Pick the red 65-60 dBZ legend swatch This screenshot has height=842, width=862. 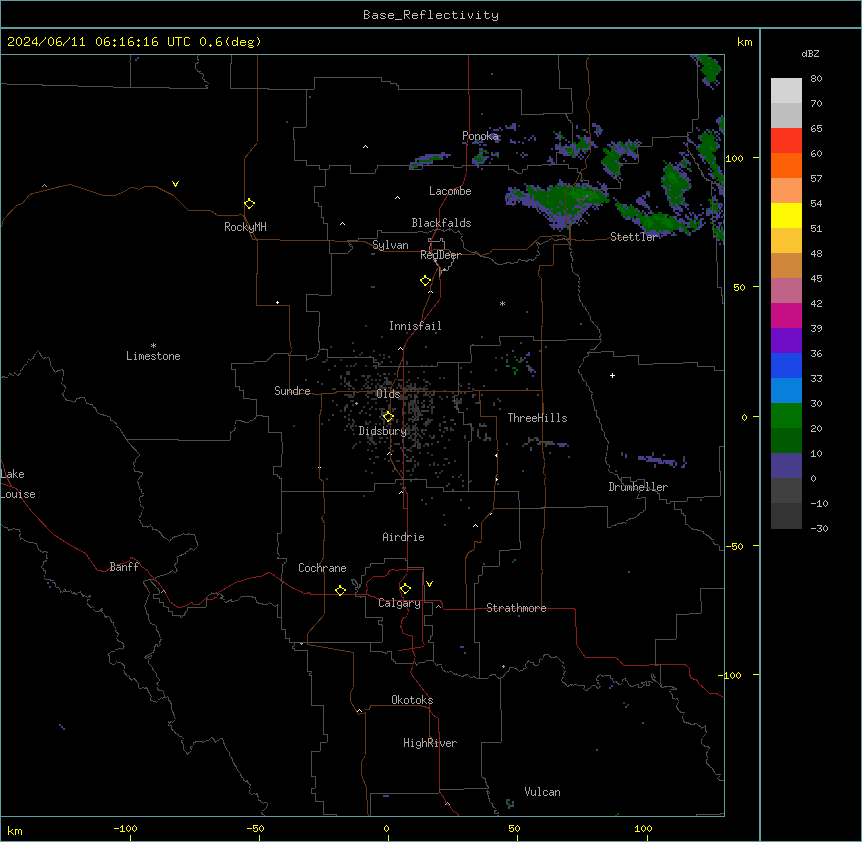tap(786, 140)
